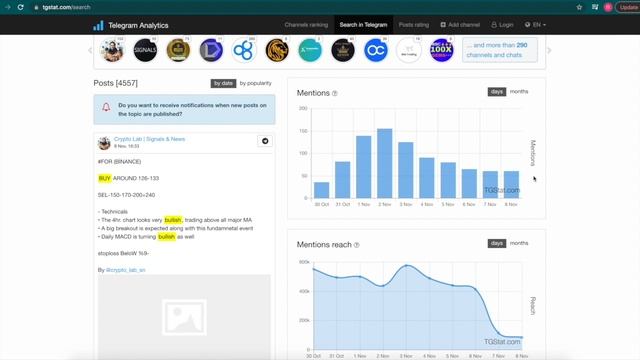Click the 2 Nov mentions bar
Viewport: 640px width, 360px height.
384,163
